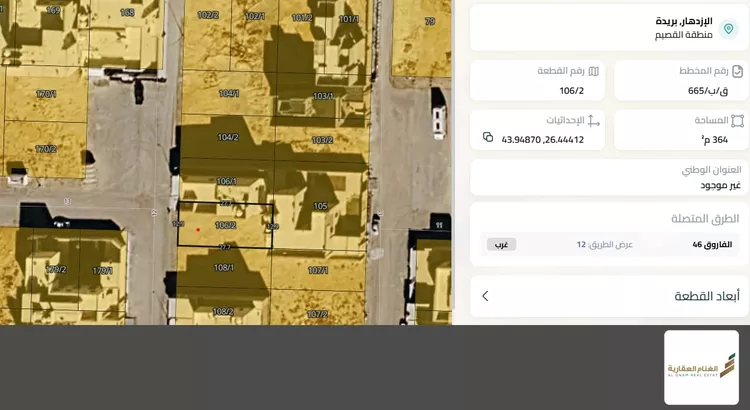The image size is (750, 410).
Task: Click the 106/2 value in info panel
Action: tap(572, 91)
